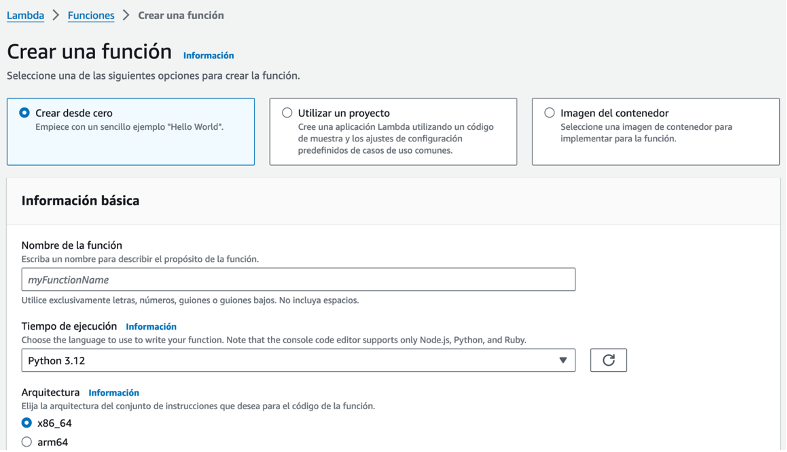
Task: Open the Python 3.12 runtime dropdown
Action: (x=298, y=360)
